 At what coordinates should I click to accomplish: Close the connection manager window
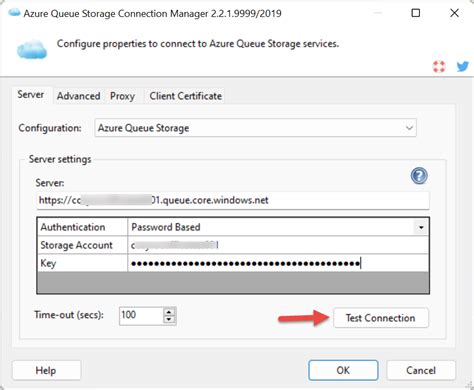coord(454,13)
